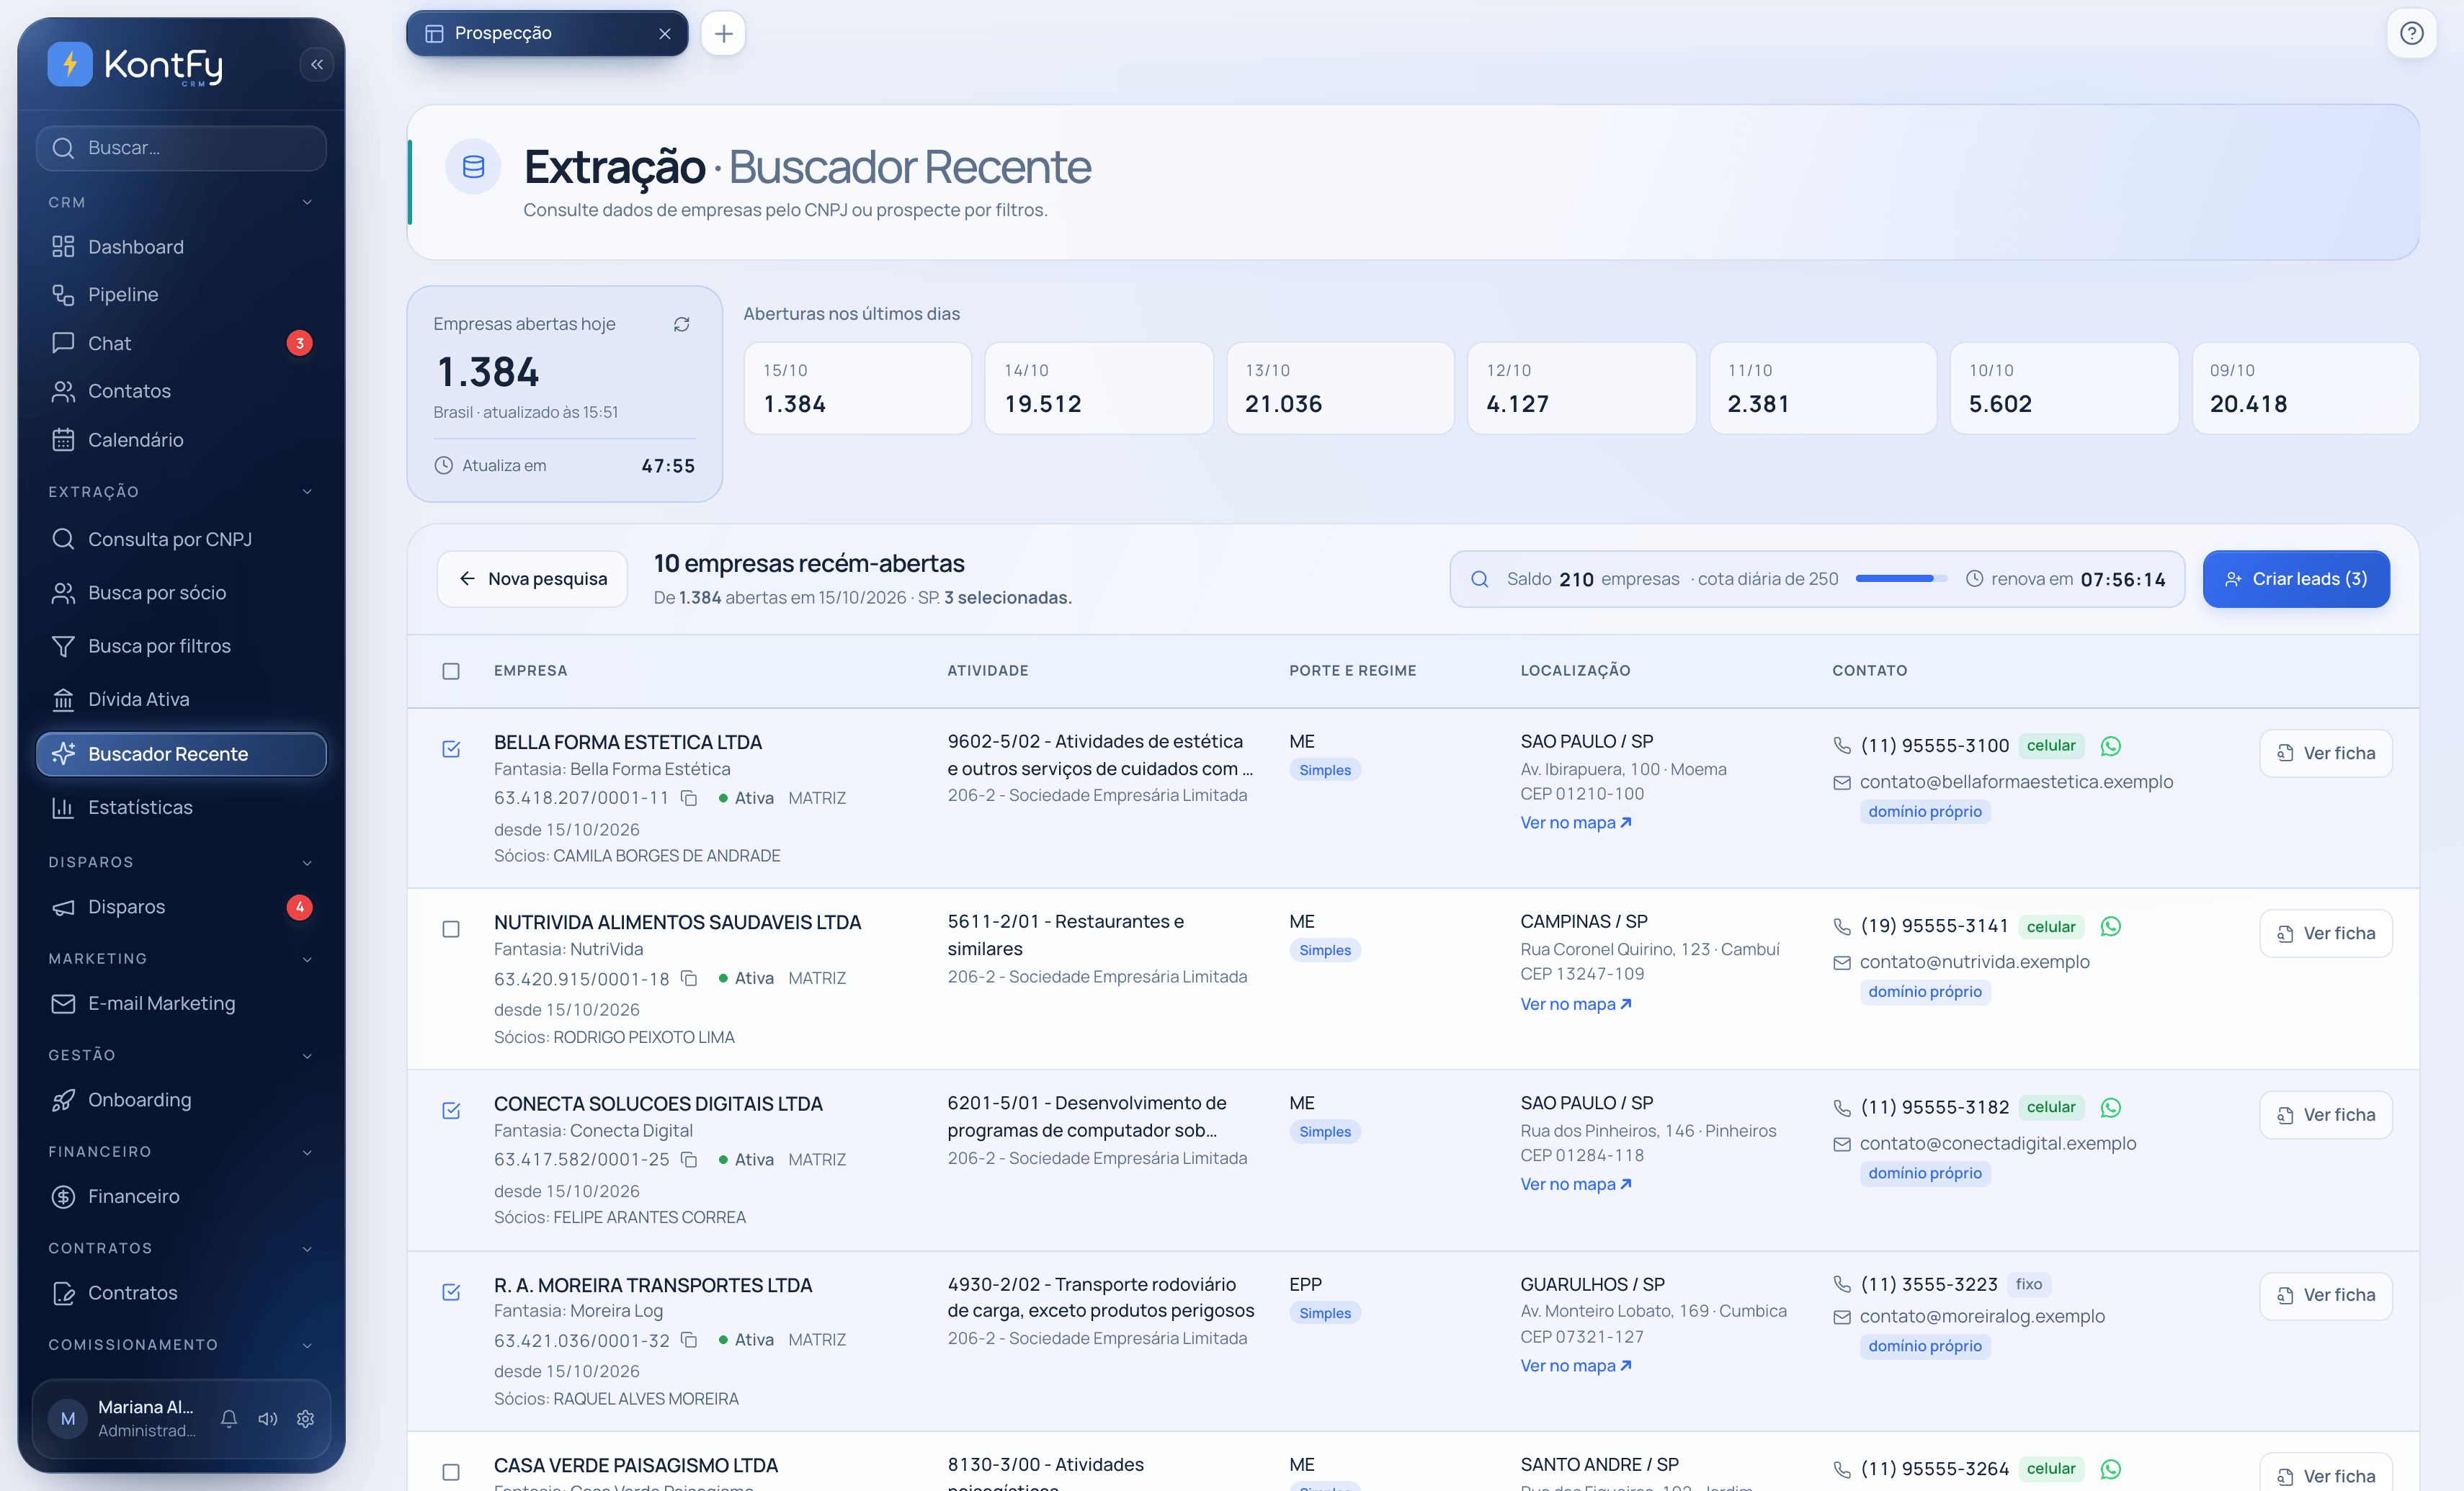This screenshot has width=2464, height=1491.
Task: Collapse the CRM sidebar section
Action: tap(307, 202)
